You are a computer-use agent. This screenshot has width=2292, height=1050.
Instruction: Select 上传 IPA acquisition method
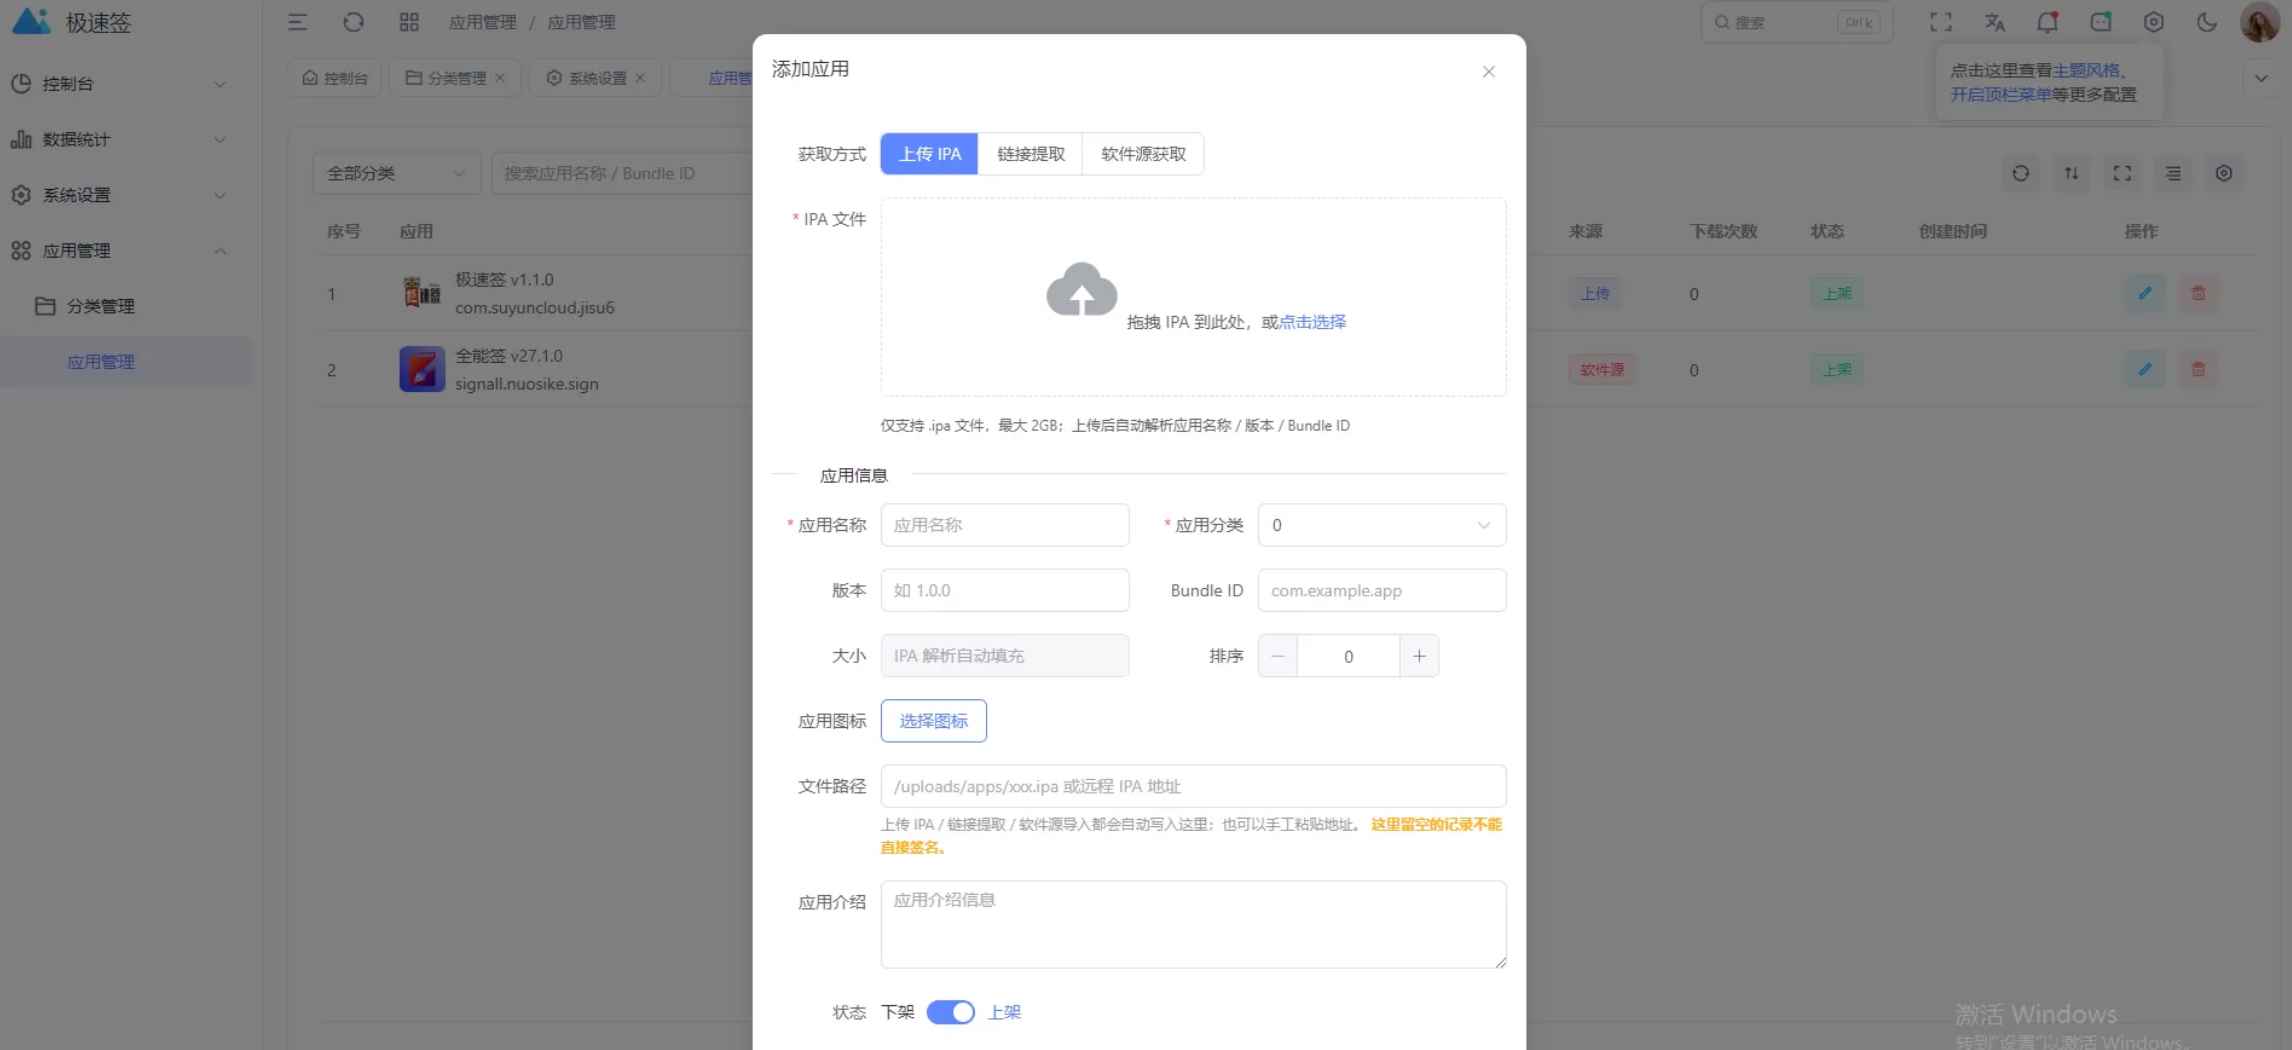929,154
